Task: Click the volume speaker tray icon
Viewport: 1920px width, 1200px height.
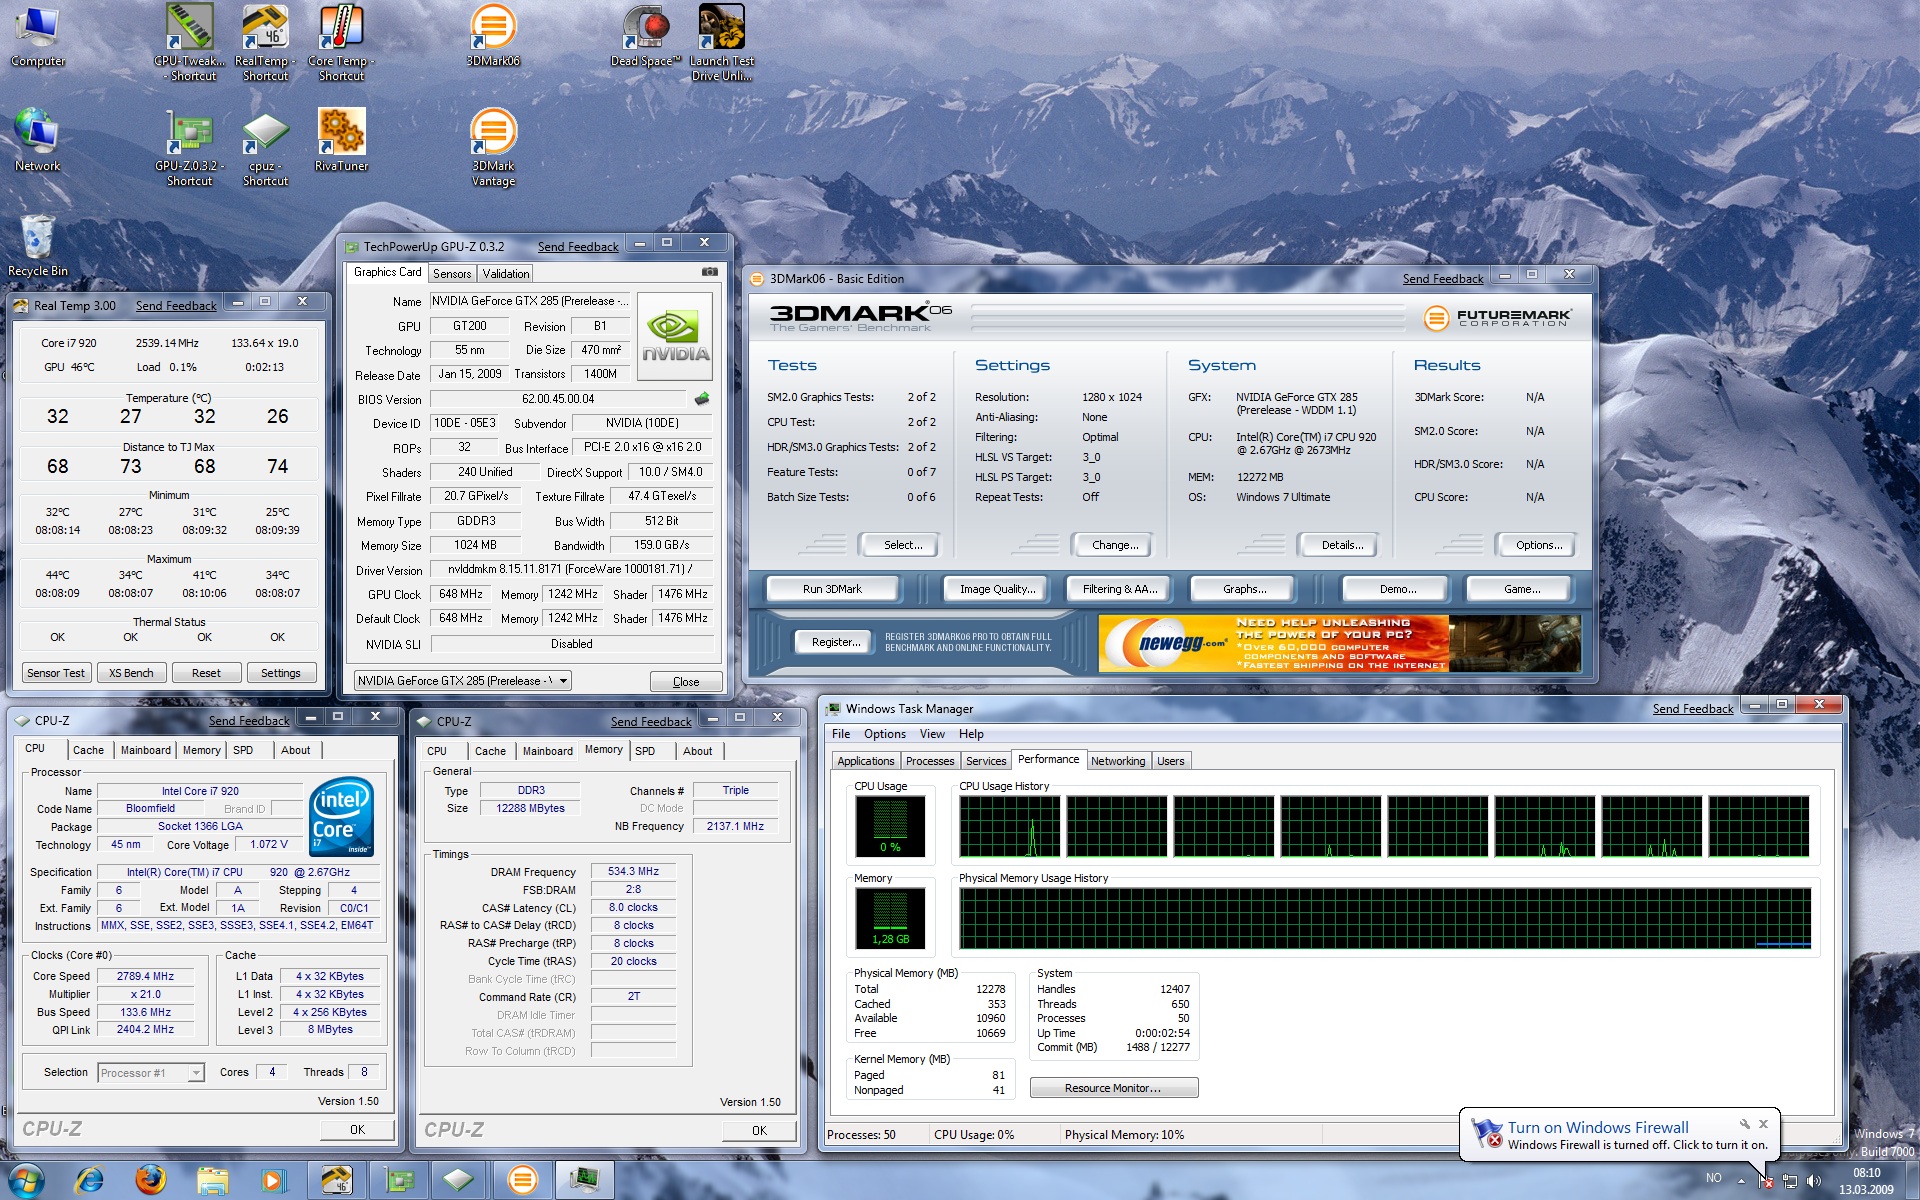Action: click(1814, 1182)
